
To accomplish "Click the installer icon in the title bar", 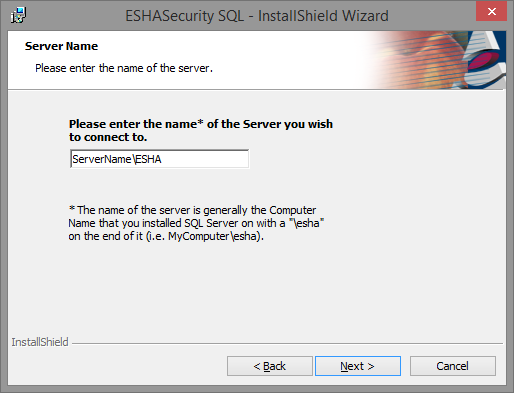I will (x=18, y=15).
